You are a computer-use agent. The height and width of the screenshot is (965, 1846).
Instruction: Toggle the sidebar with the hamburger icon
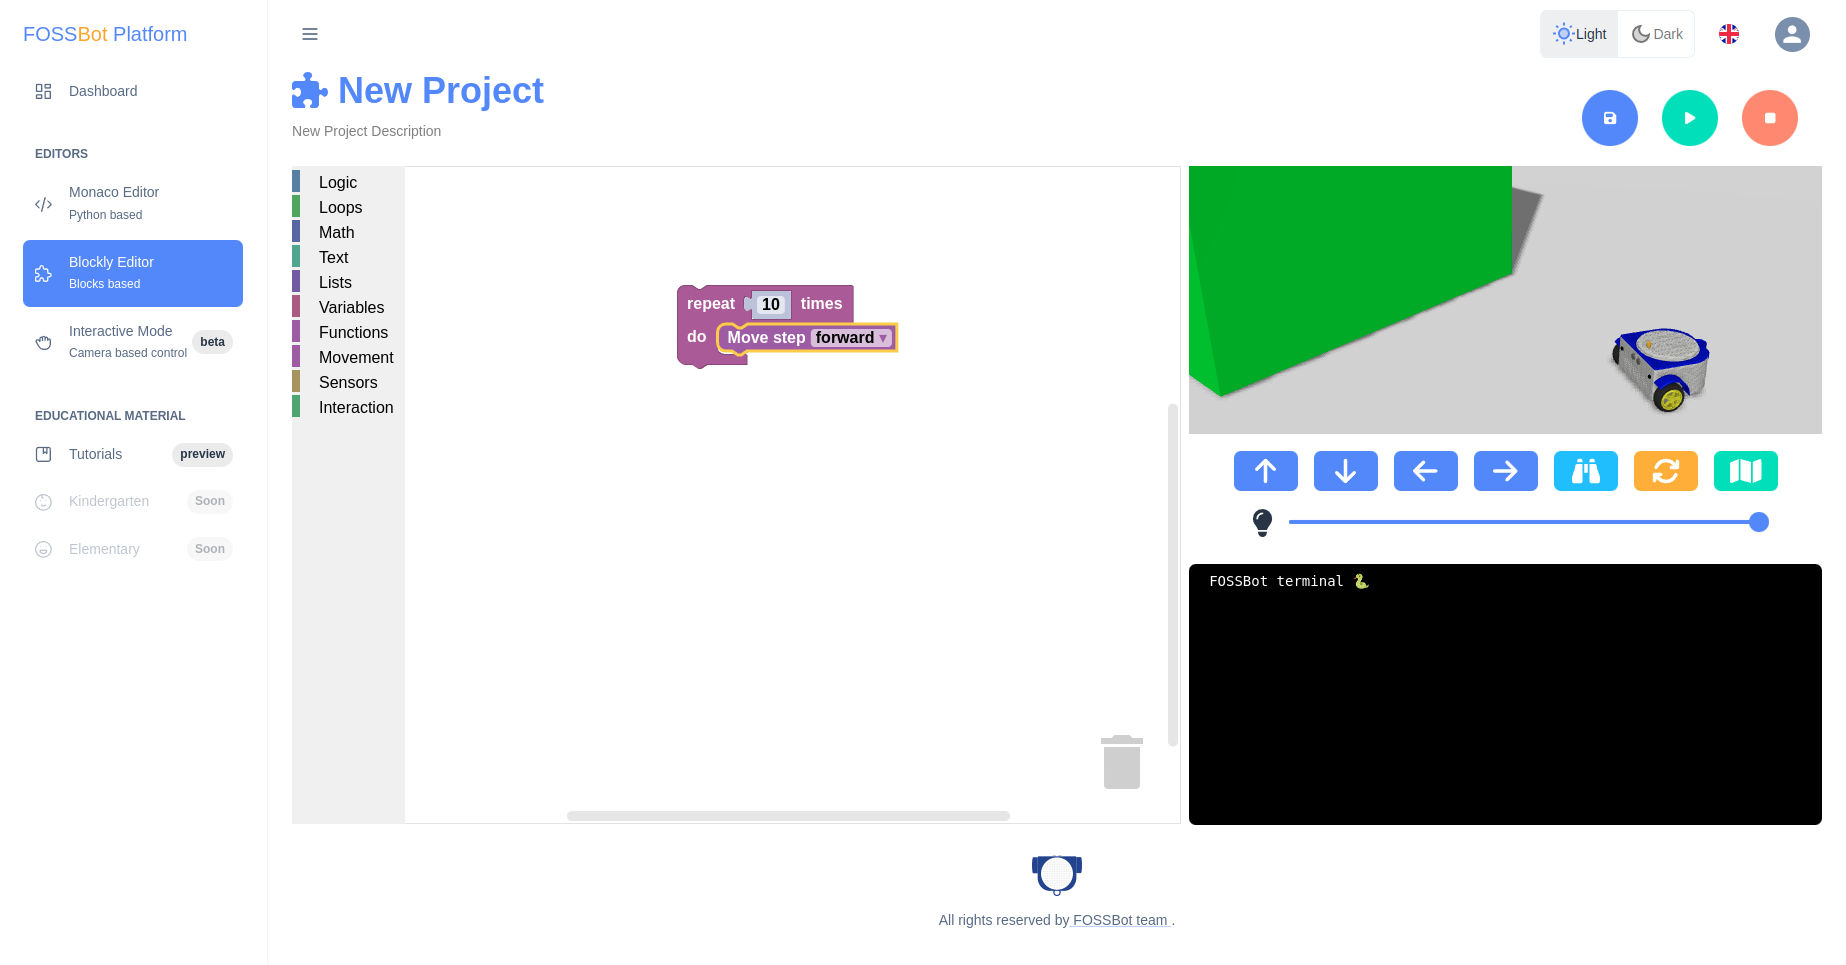(x=310, y=33)
